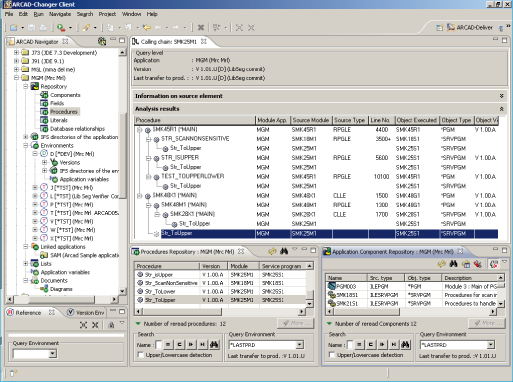Sort by the Line No. column header
This screenshot has width=513, height=382.
tap(381, 120)
